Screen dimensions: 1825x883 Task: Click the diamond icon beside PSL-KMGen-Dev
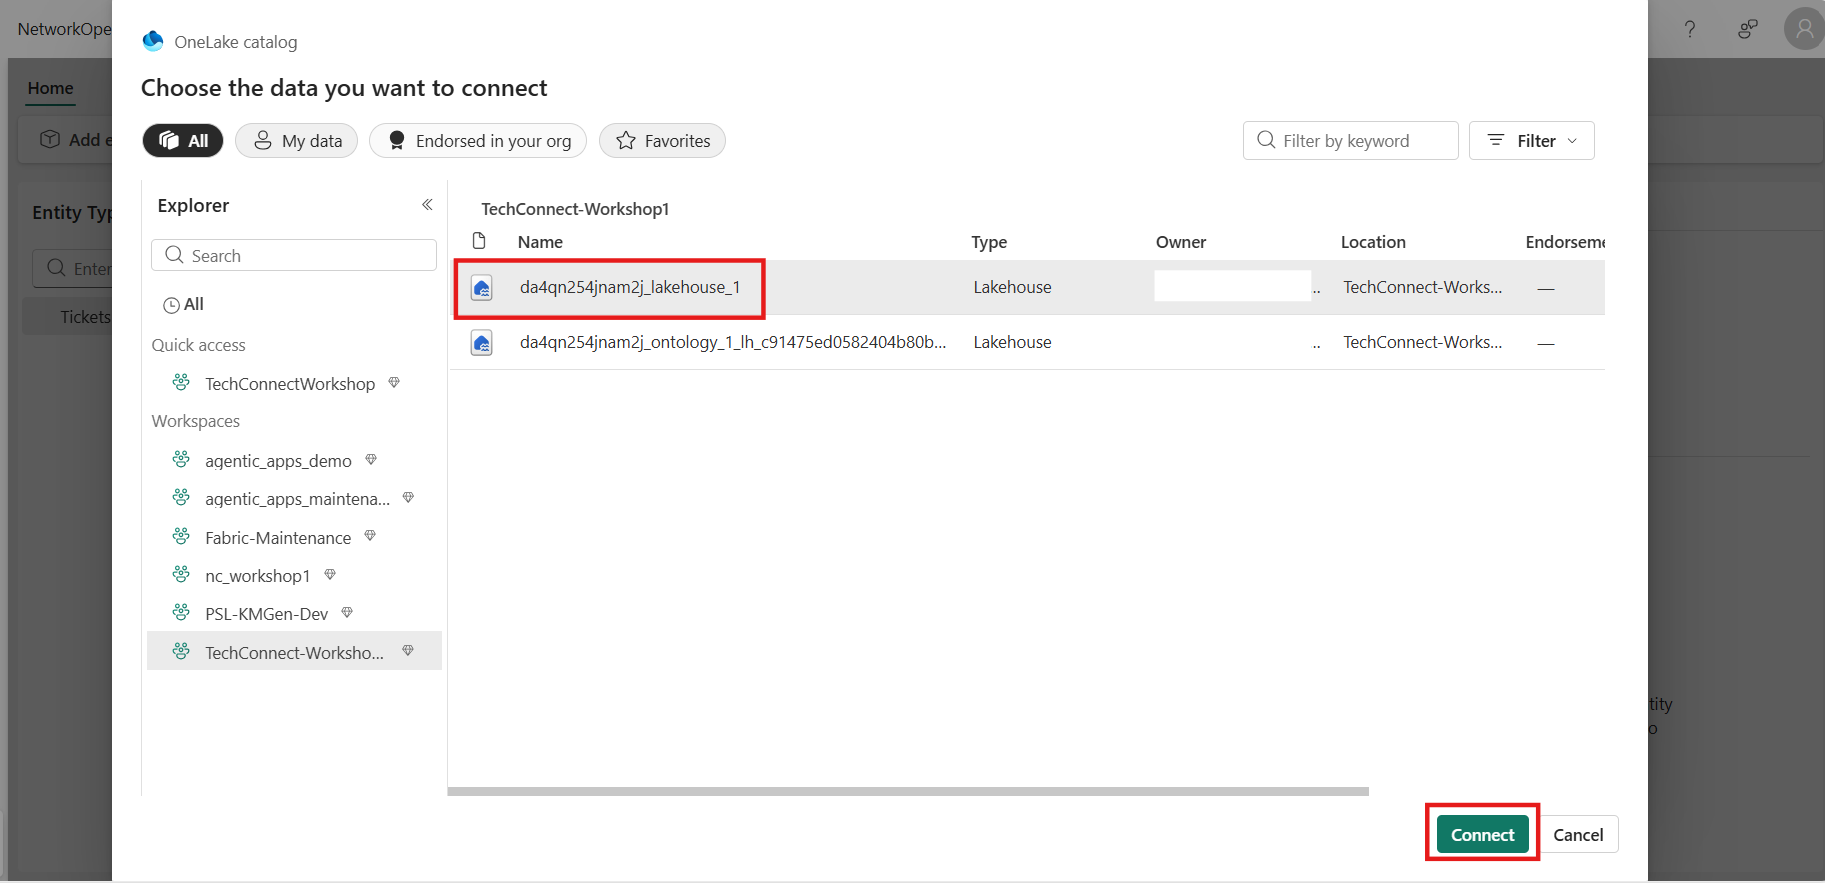(x=347, y=613)
